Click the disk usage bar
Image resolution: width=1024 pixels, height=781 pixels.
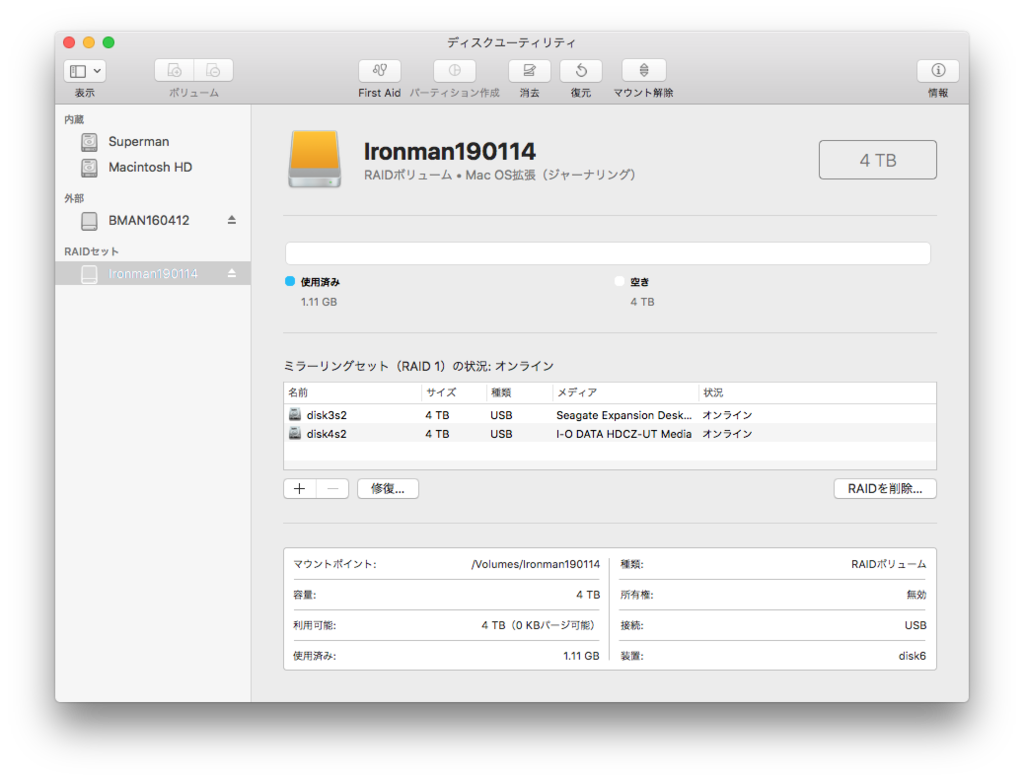[608, 253]
